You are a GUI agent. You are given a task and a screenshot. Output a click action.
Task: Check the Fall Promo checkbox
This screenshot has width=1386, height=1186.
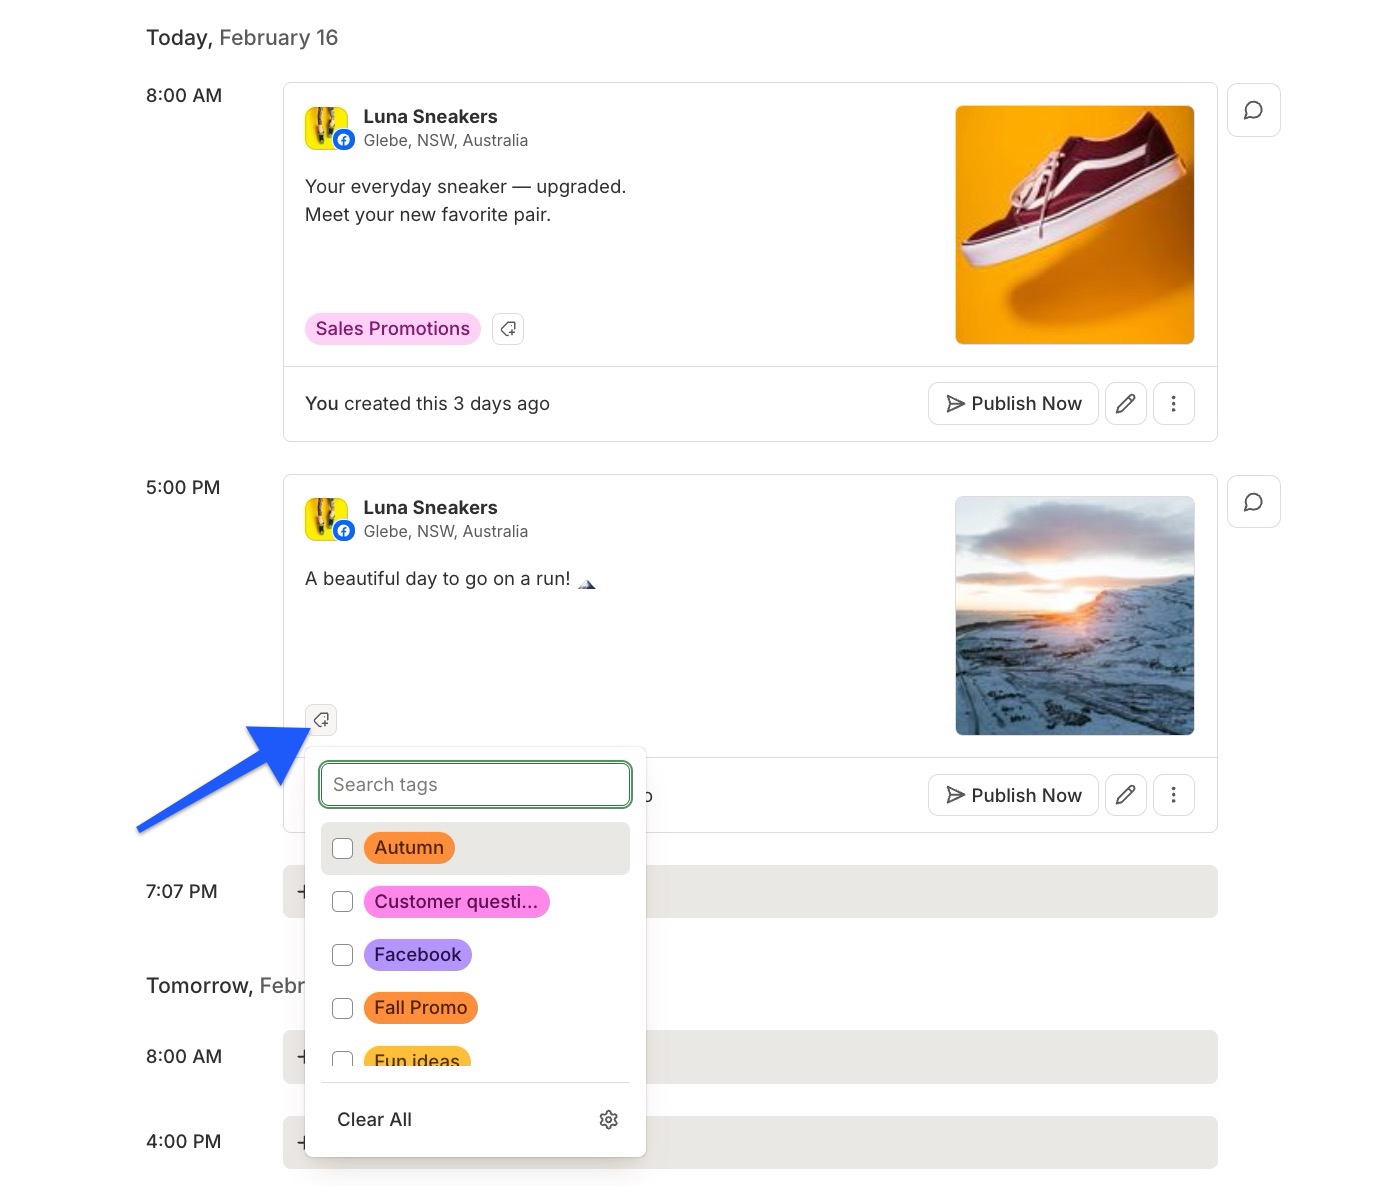point(342,1008)
